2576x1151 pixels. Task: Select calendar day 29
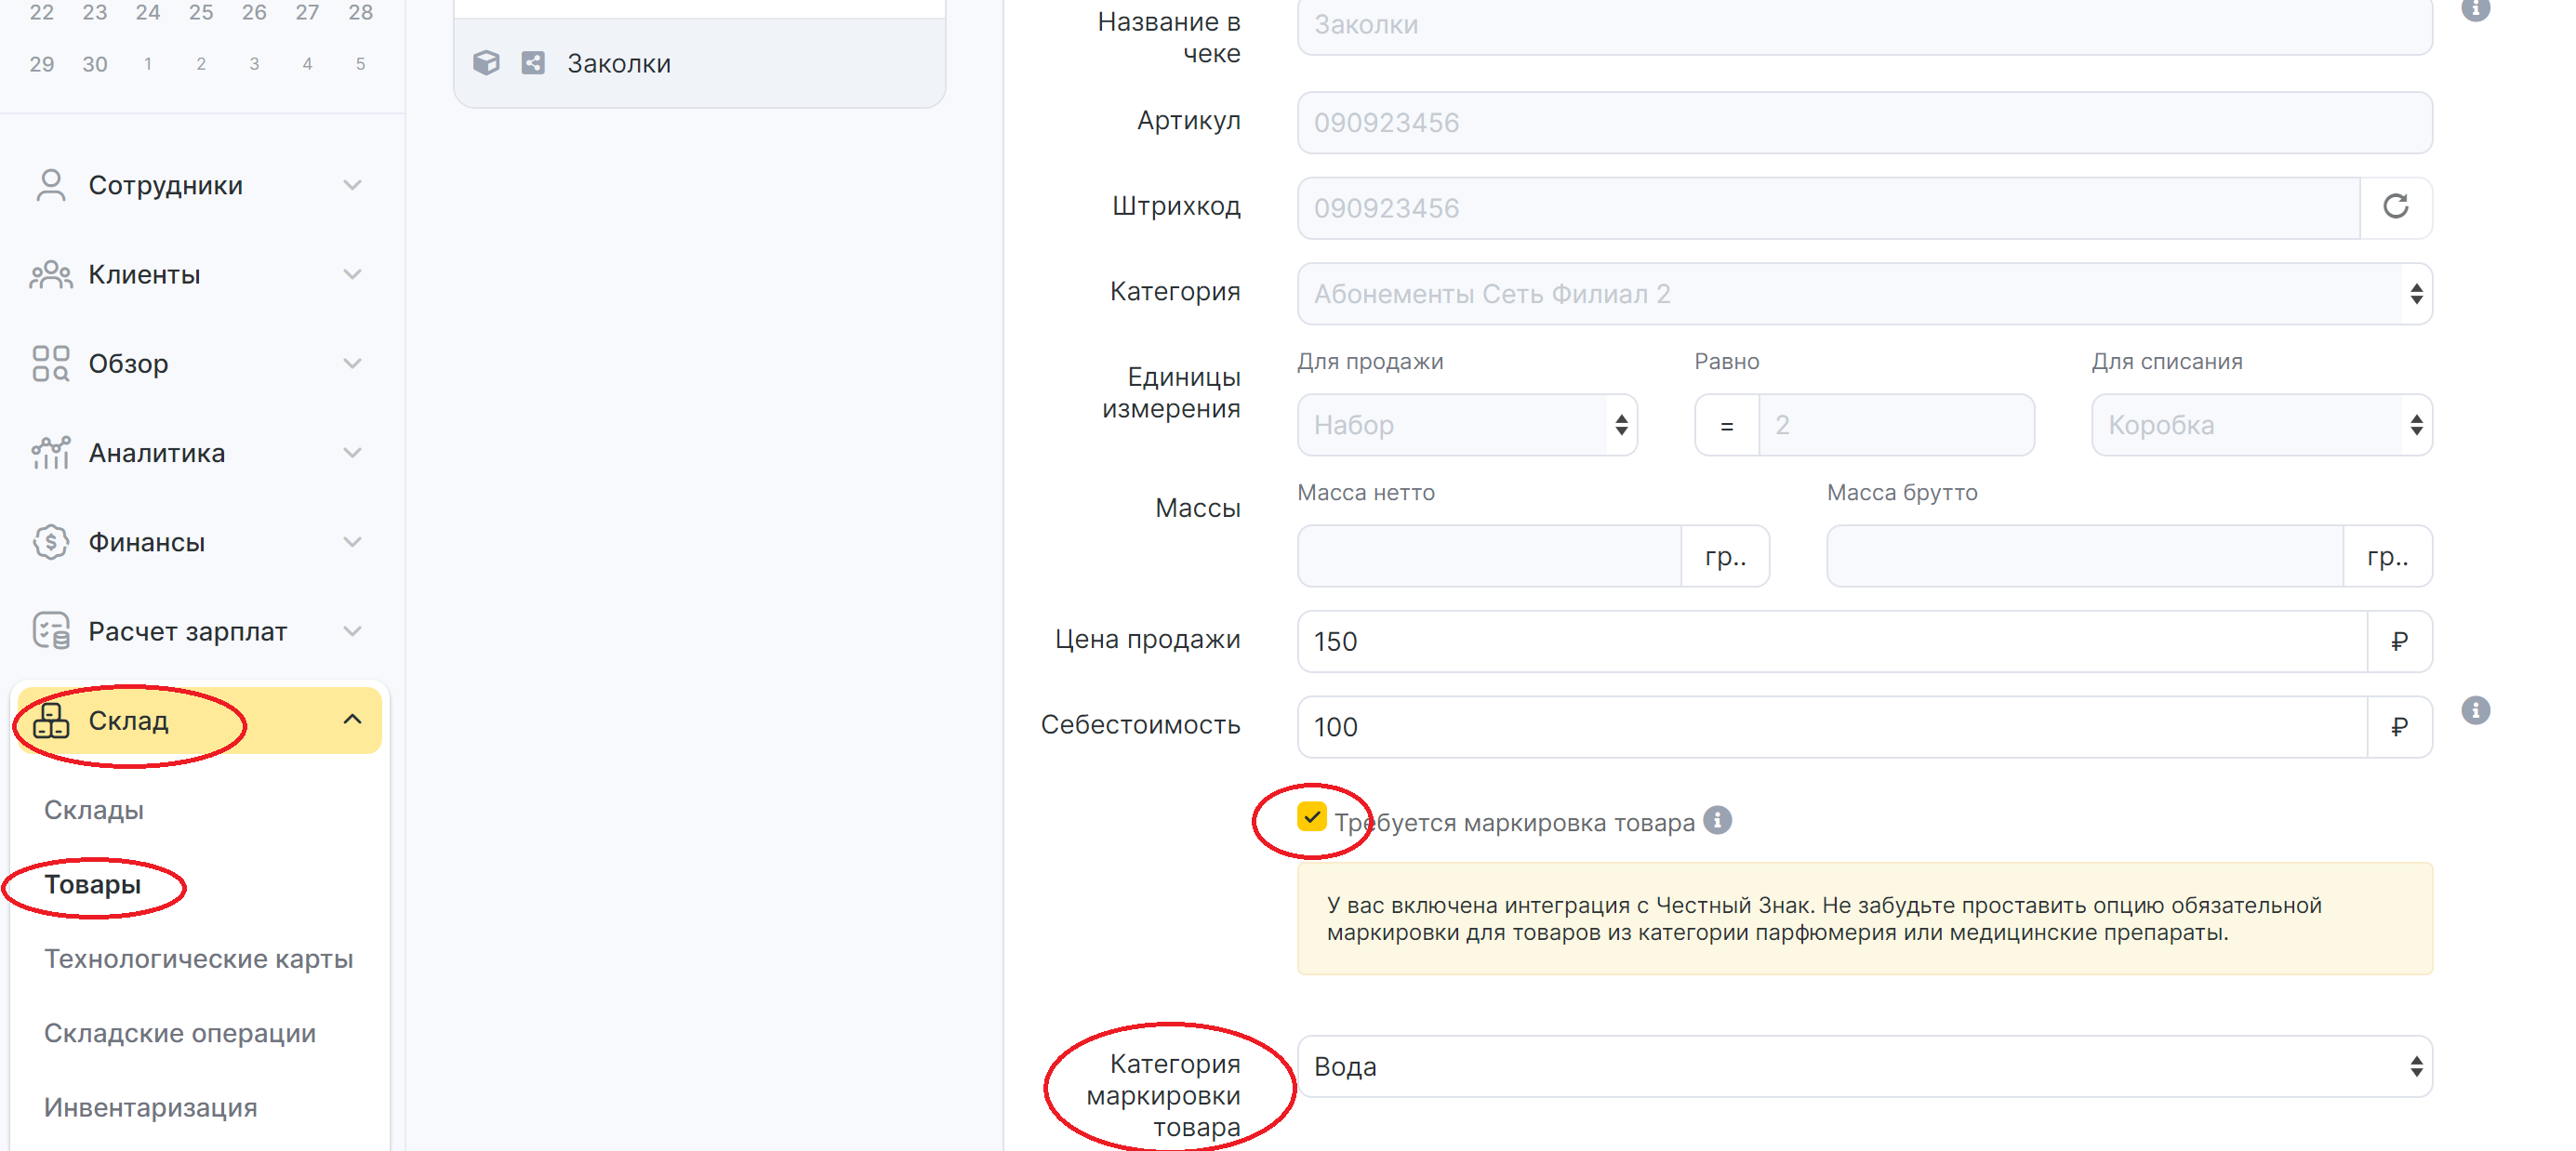[x=42, y=64]
